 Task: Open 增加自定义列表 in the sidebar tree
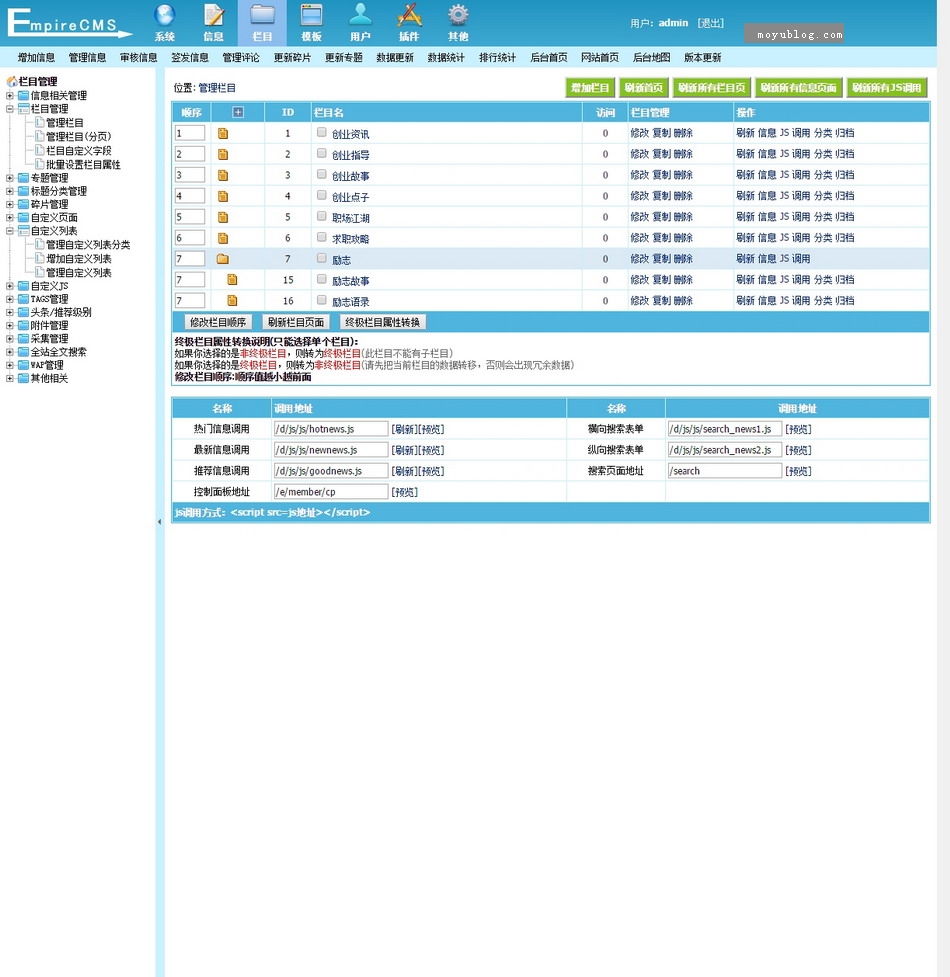(x=78, y=259)
